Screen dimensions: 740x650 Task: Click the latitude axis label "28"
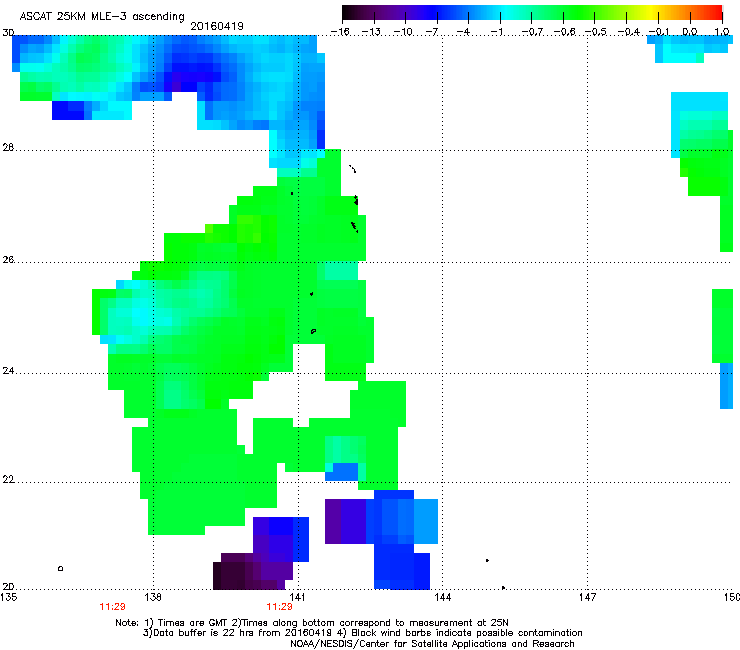[x=8, y=147]
